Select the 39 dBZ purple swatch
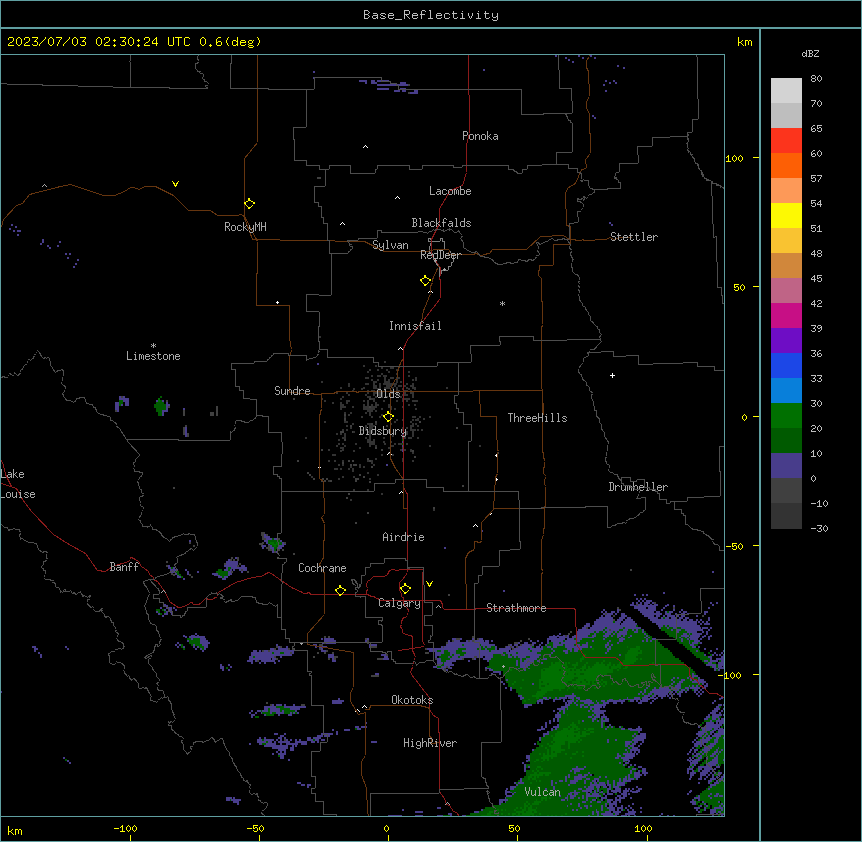Image resolution: width=862 pixels, height=842 pixels. tap(786, 340)
